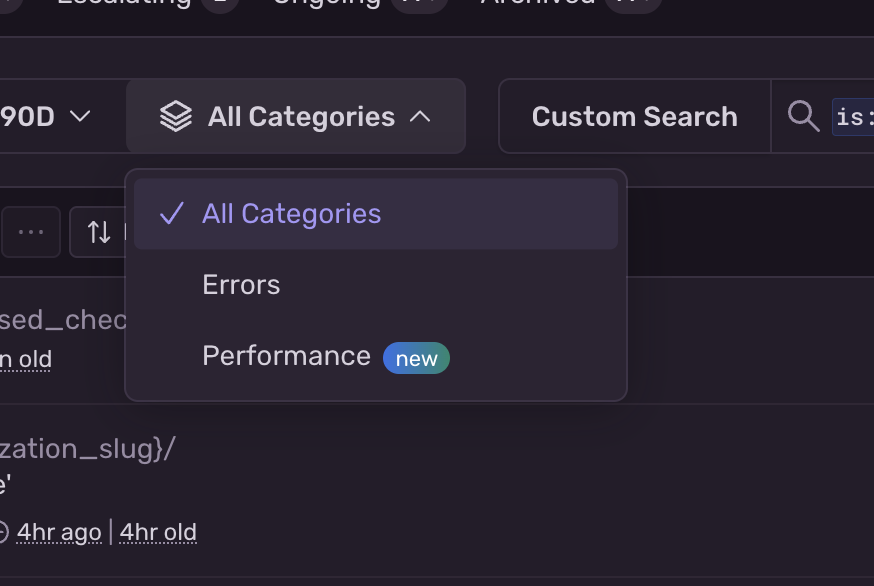Open the ellipsis more-actions menu
Viewport: 874px width, 586px height.
[30, 232]
